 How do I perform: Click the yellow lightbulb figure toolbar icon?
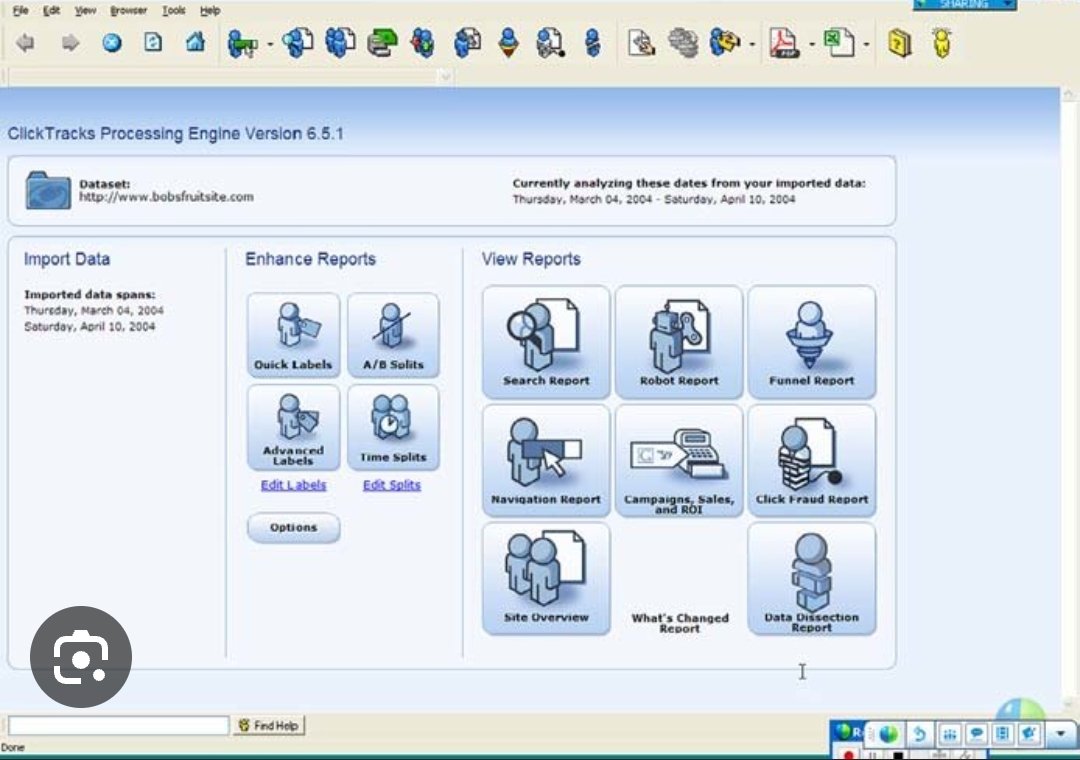[x=942, y=43]
